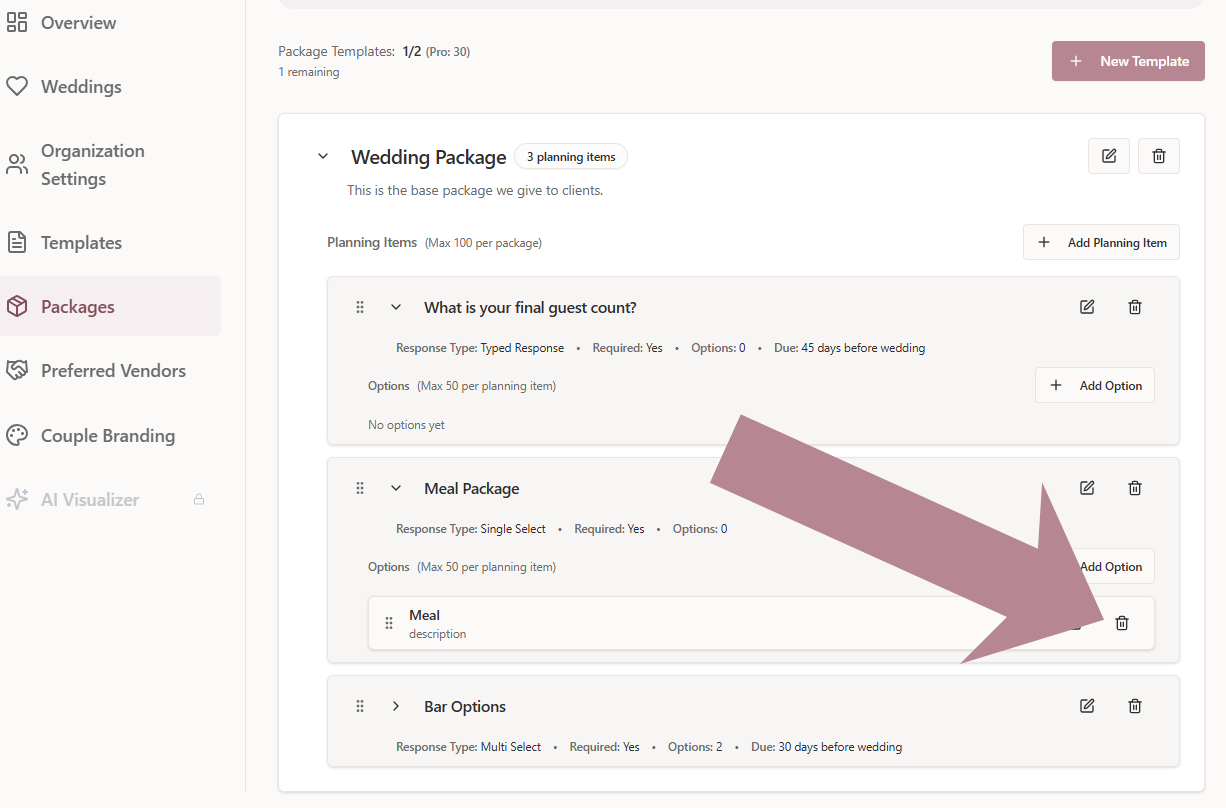The width and height of the screenshot is (1226, 808).
Task: Delete the Bar Options planning item
Action: click(1135, 706)
